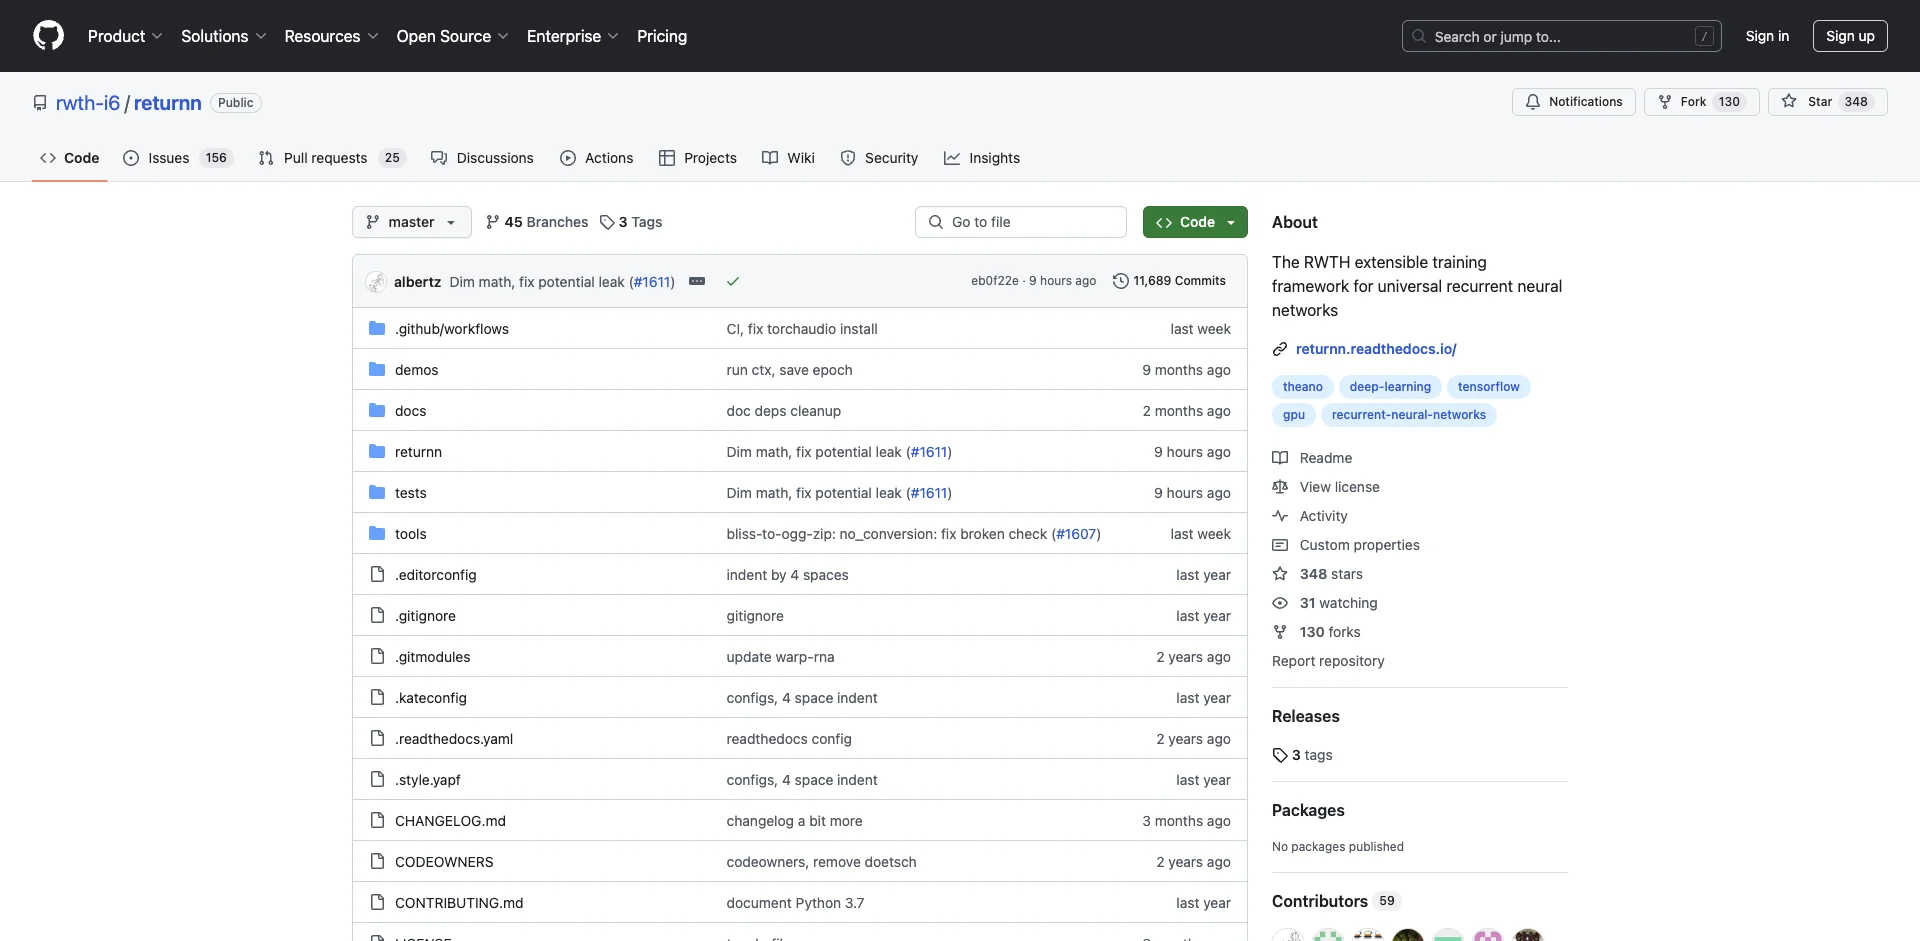The height and width of the screenshot is (941, 1920).
Task: Open the Enterprise dropdown menu
Action: [x=573, y=36]
